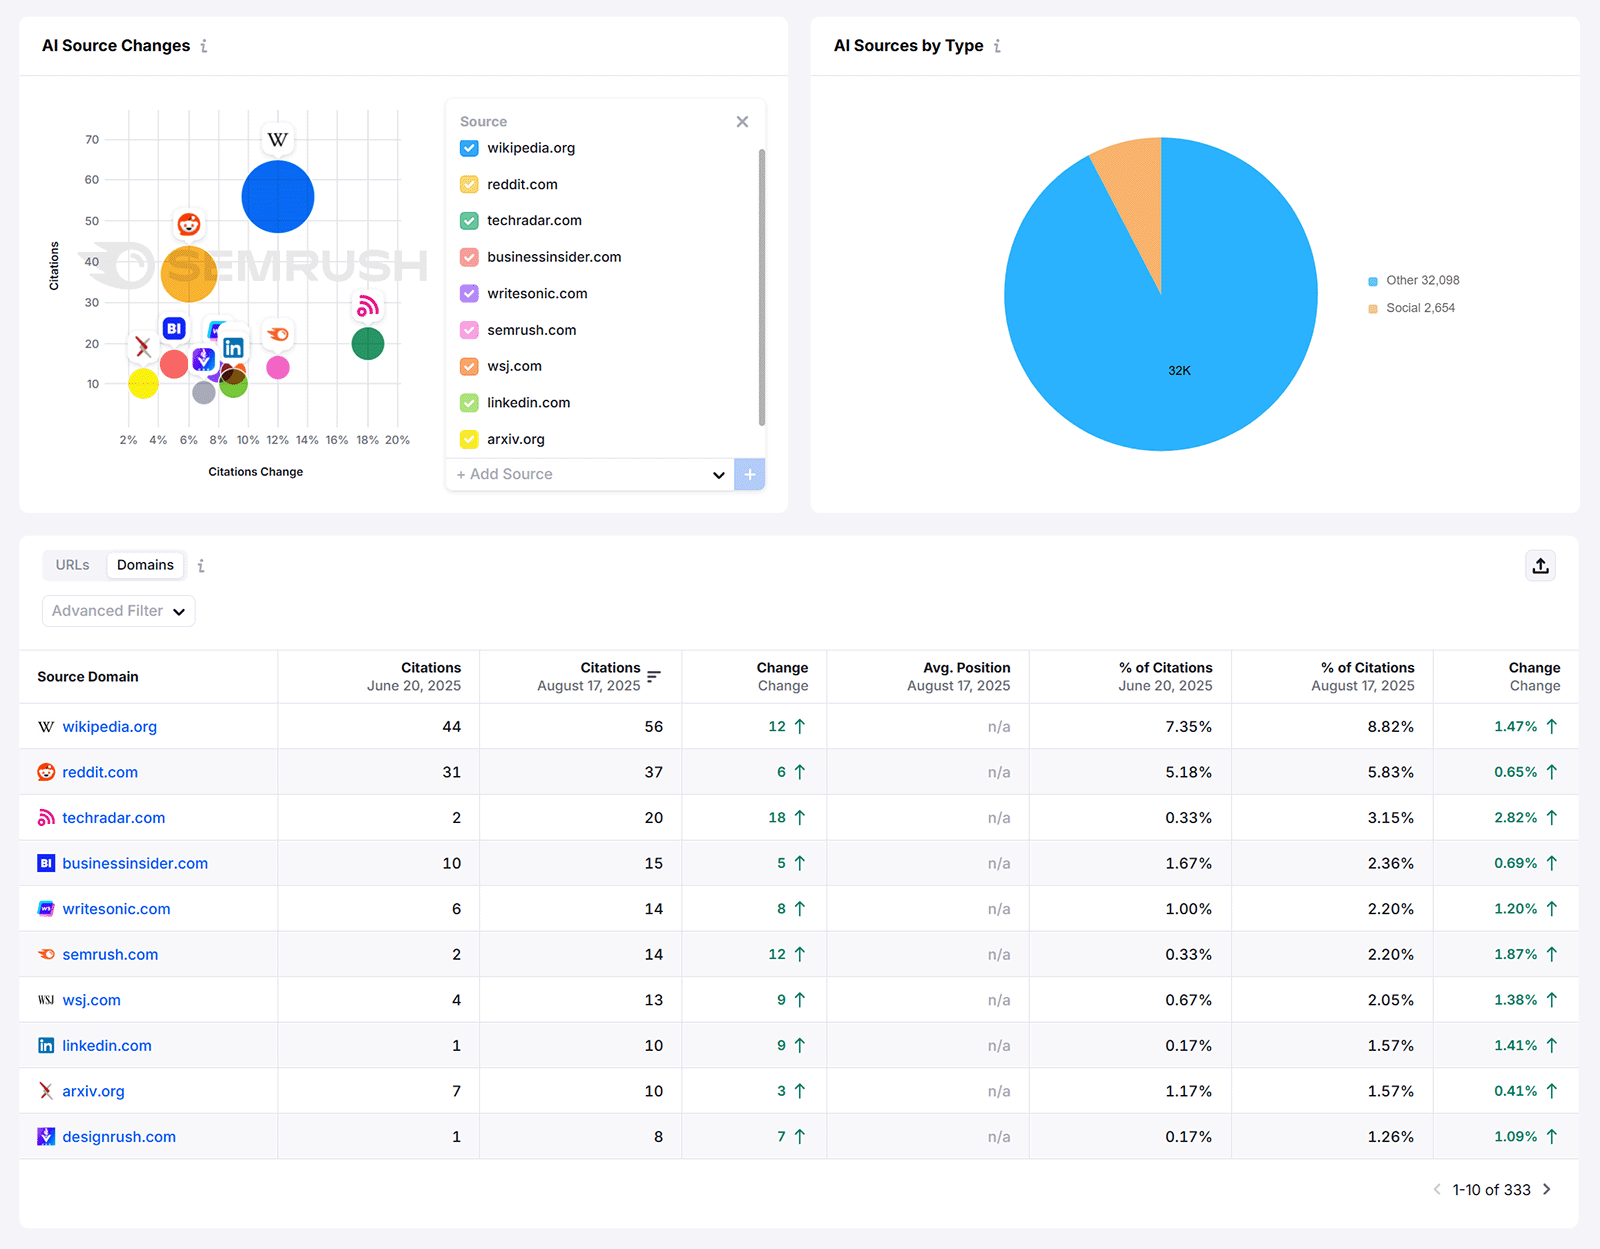
Task: Expand the Advanced Filter options
Action: 118,611
